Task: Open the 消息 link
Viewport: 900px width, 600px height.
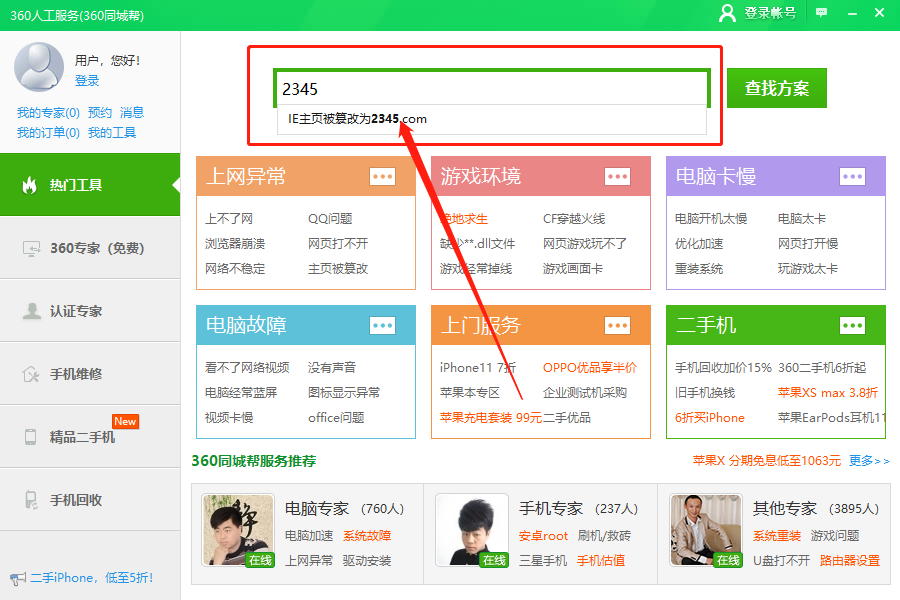Action: click(x=132, y=113)
